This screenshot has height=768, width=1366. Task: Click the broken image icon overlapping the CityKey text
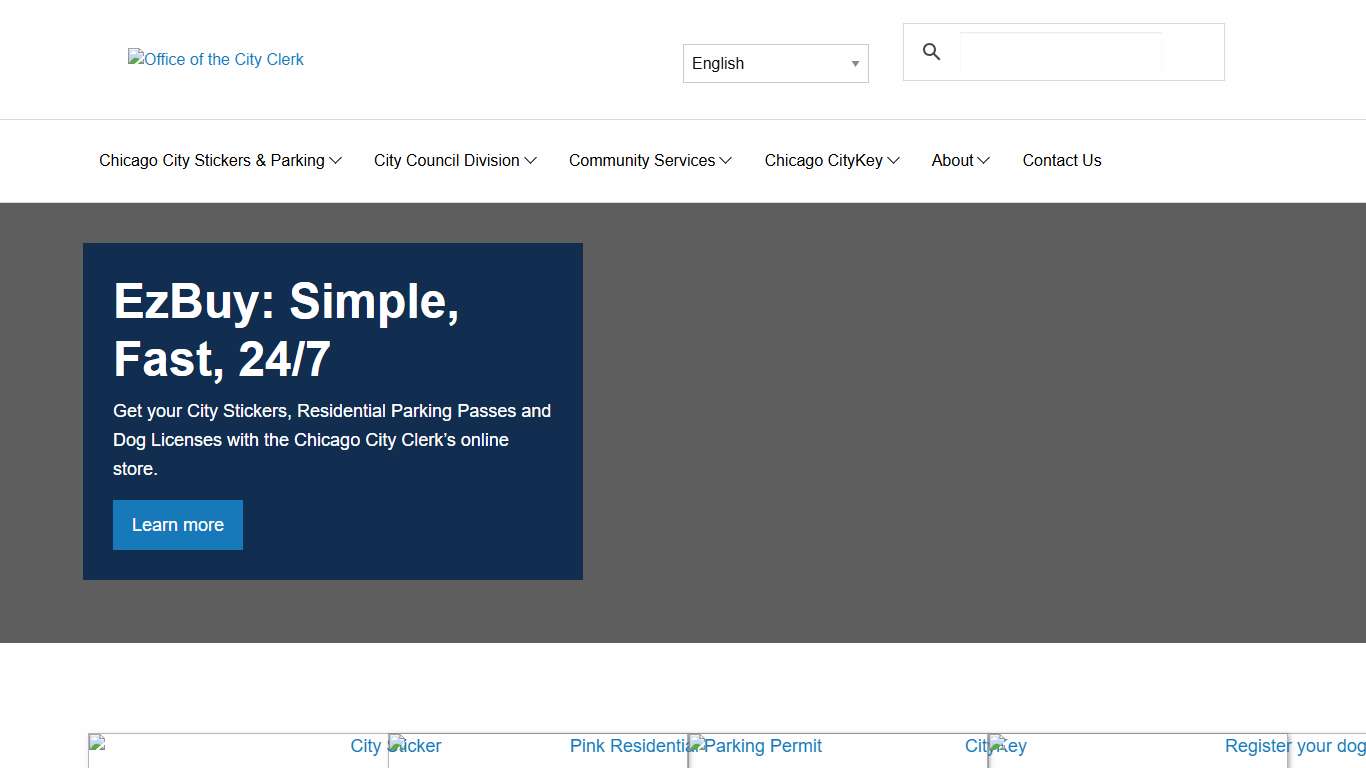pos(997,743)
